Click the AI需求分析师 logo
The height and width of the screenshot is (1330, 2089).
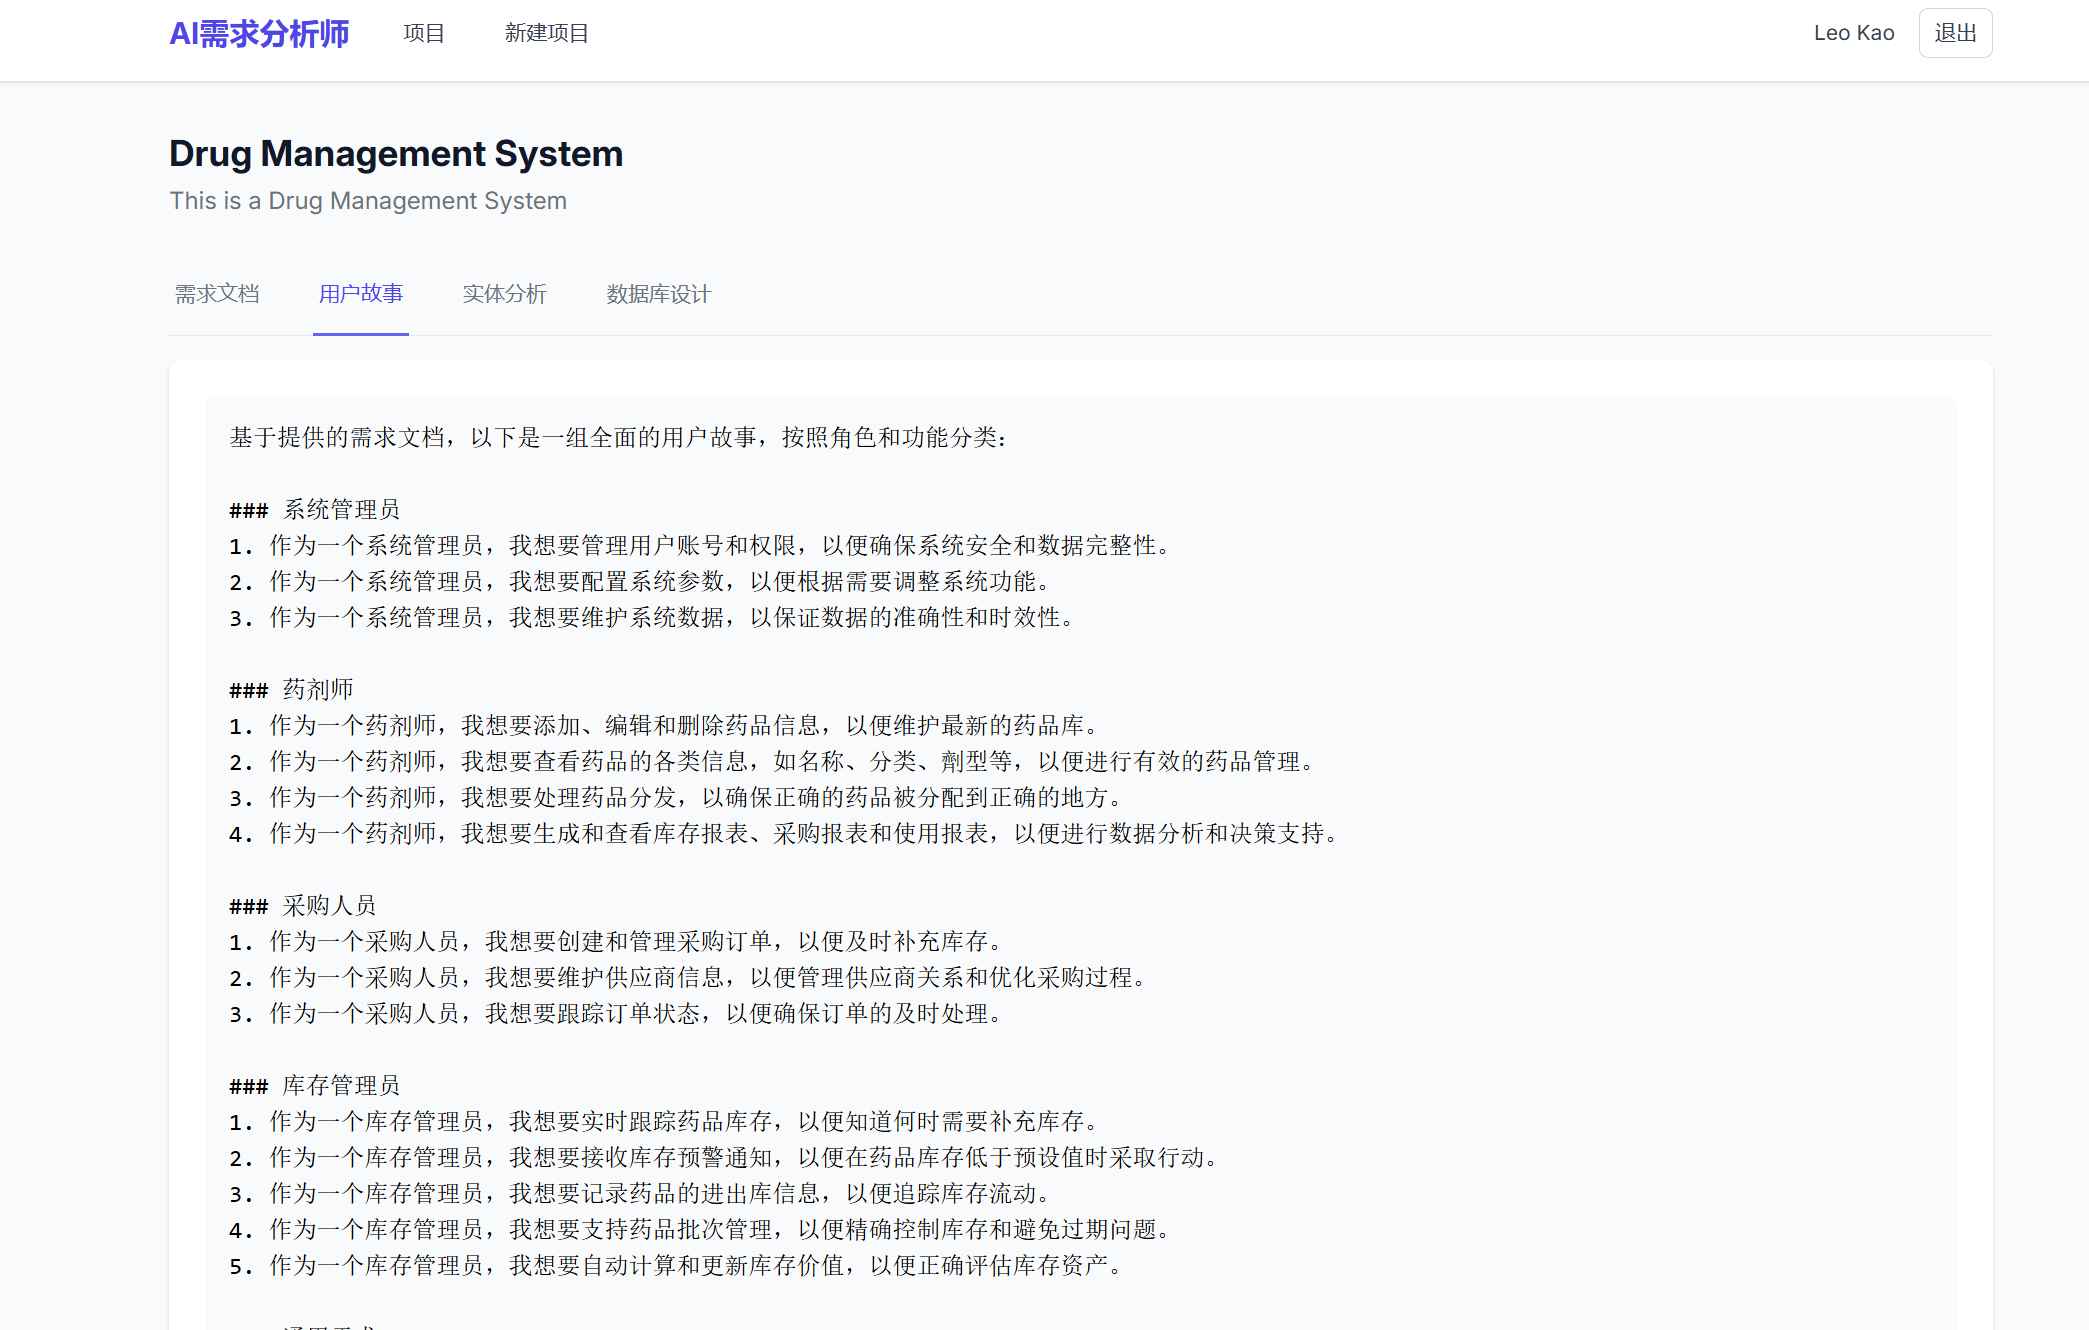click(259, 34)
